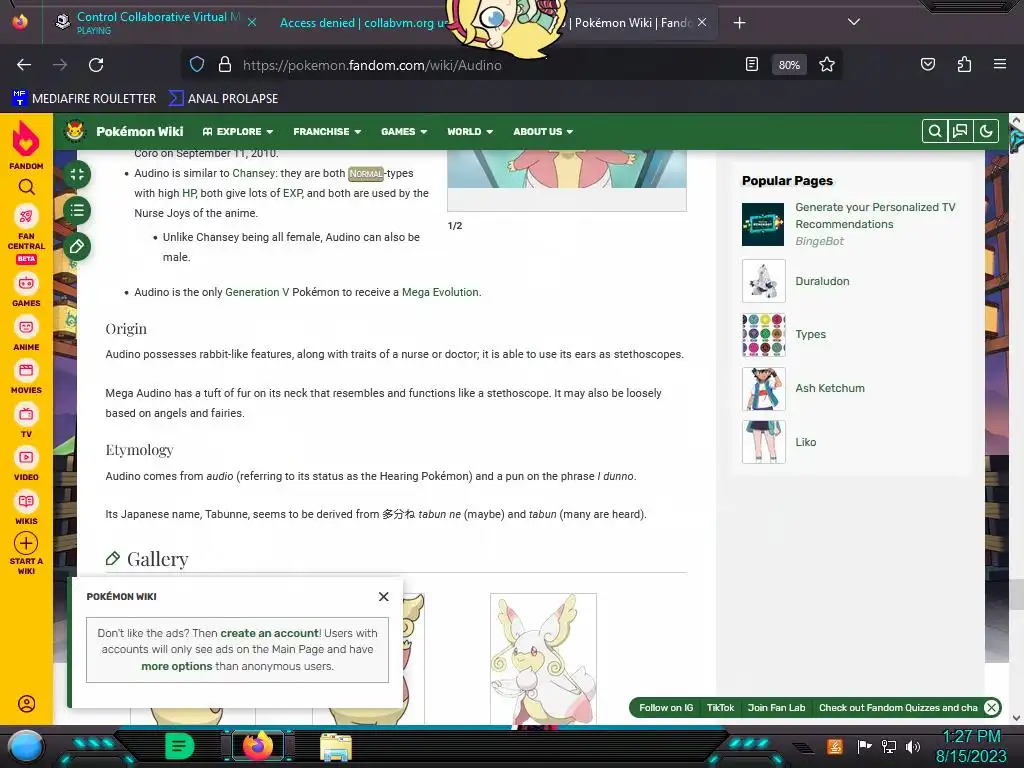Open the Anime icon in Fandom sidebar

pos(26,327)
